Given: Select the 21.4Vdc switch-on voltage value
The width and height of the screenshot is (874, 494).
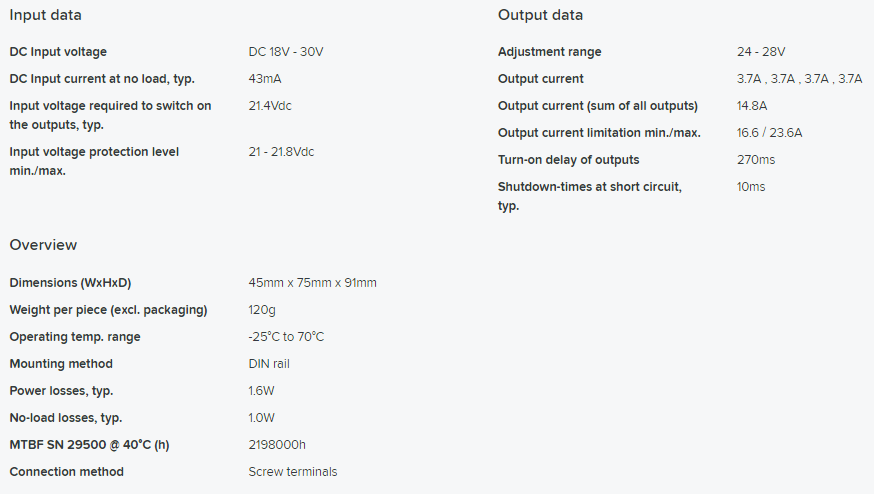Looking at the screenshot, I should 270,105.
